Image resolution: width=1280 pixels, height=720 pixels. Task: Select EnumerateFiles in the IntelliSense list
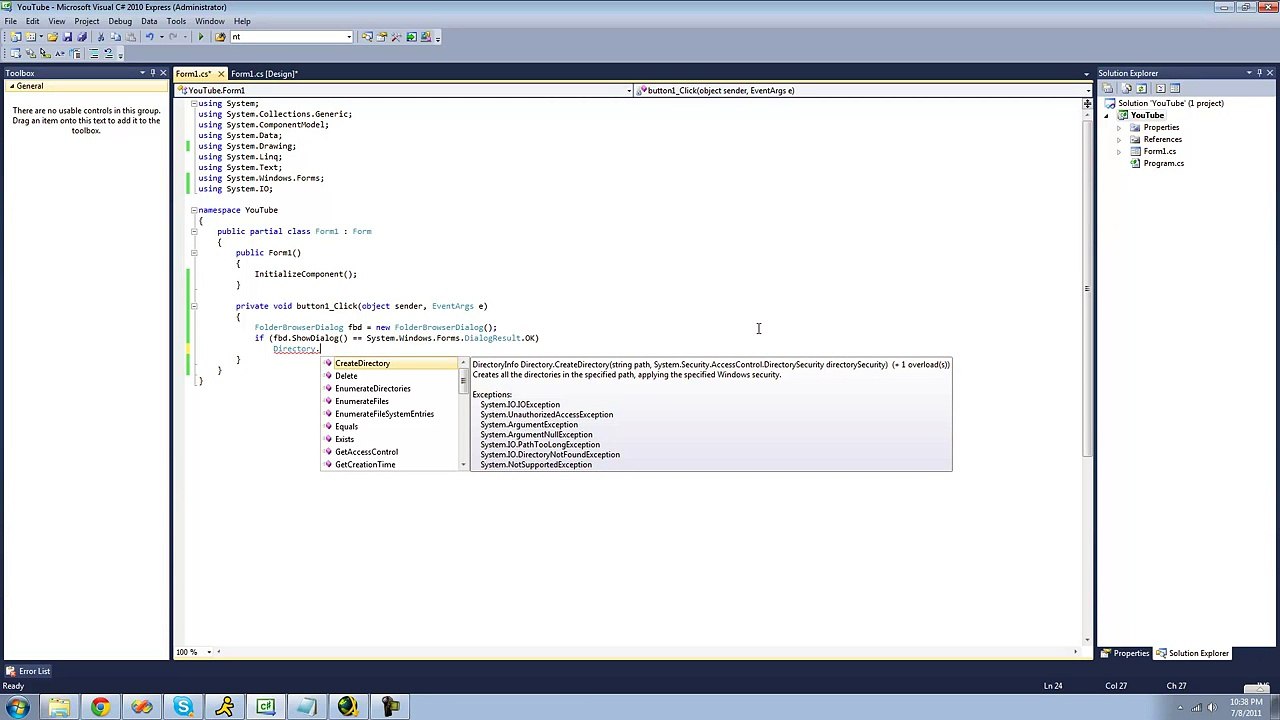point(392,401)
